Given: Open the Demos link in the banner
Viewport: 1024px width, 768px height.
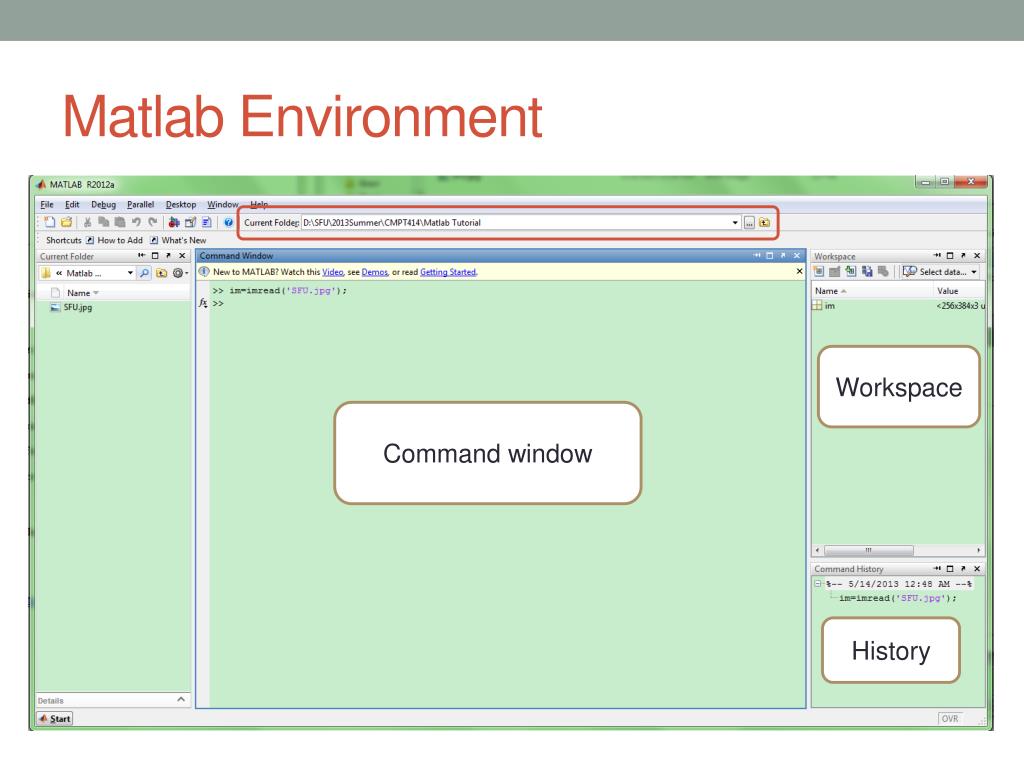Looking at the screenshot, I should (x=375, y=272).
